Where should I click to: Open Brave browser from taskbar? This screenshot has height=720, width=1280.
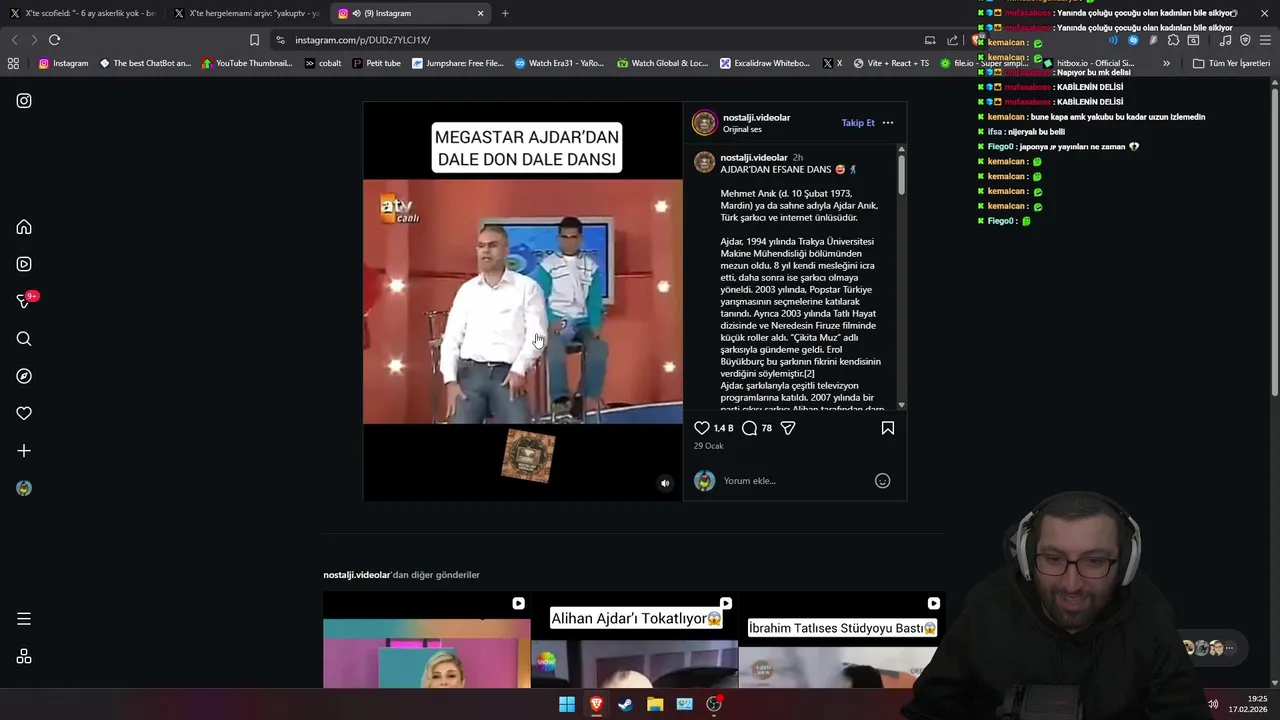tap(596, 704)
